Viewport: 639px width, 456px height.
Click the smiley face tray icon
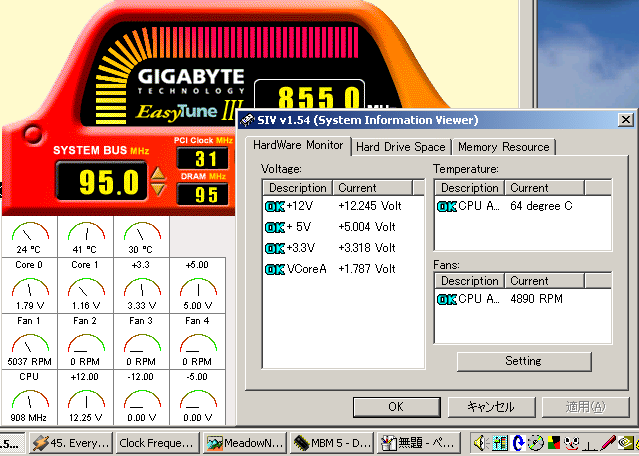pyautogui.click(x=572, y=443)
